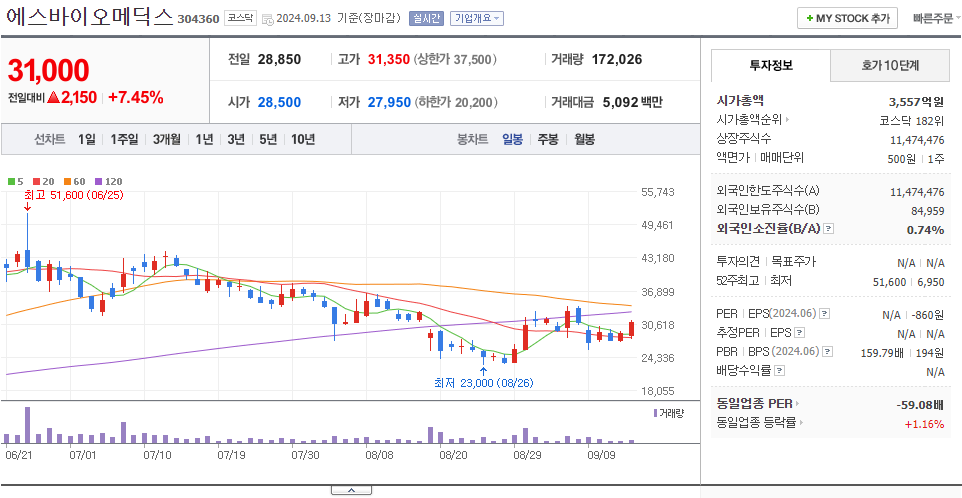Click the 상한가 37,500 text

coord(455,59)
